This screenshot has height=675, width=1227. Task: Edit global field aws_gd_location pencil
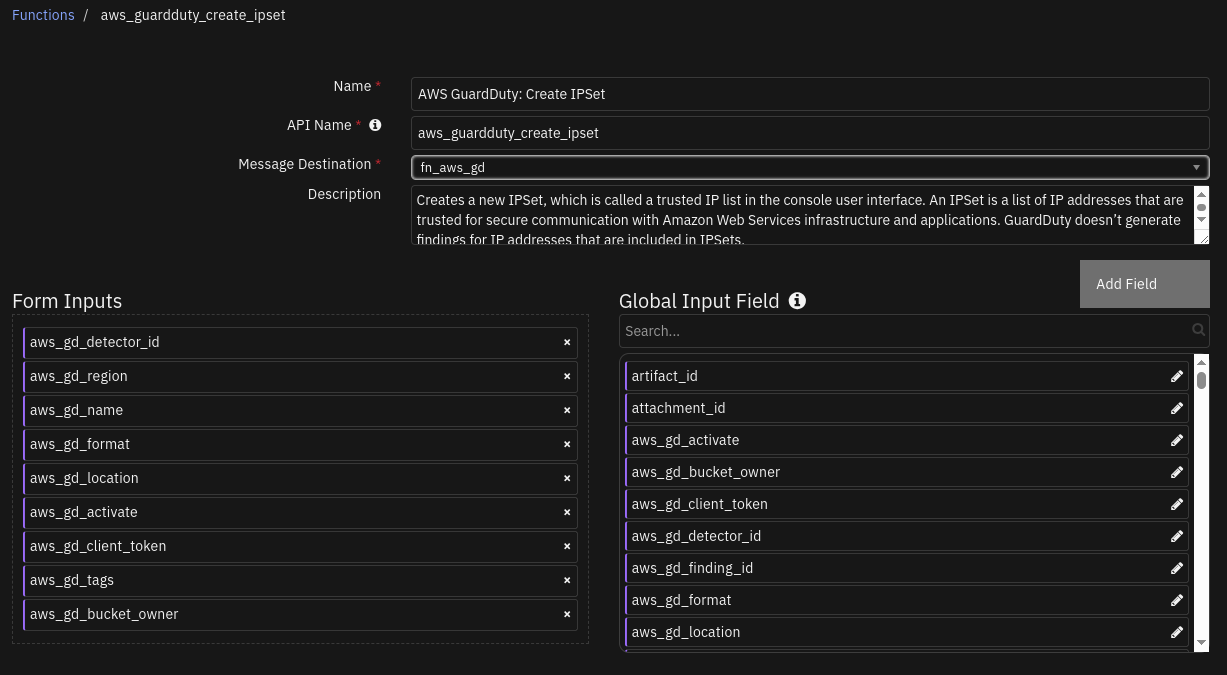1177,632
